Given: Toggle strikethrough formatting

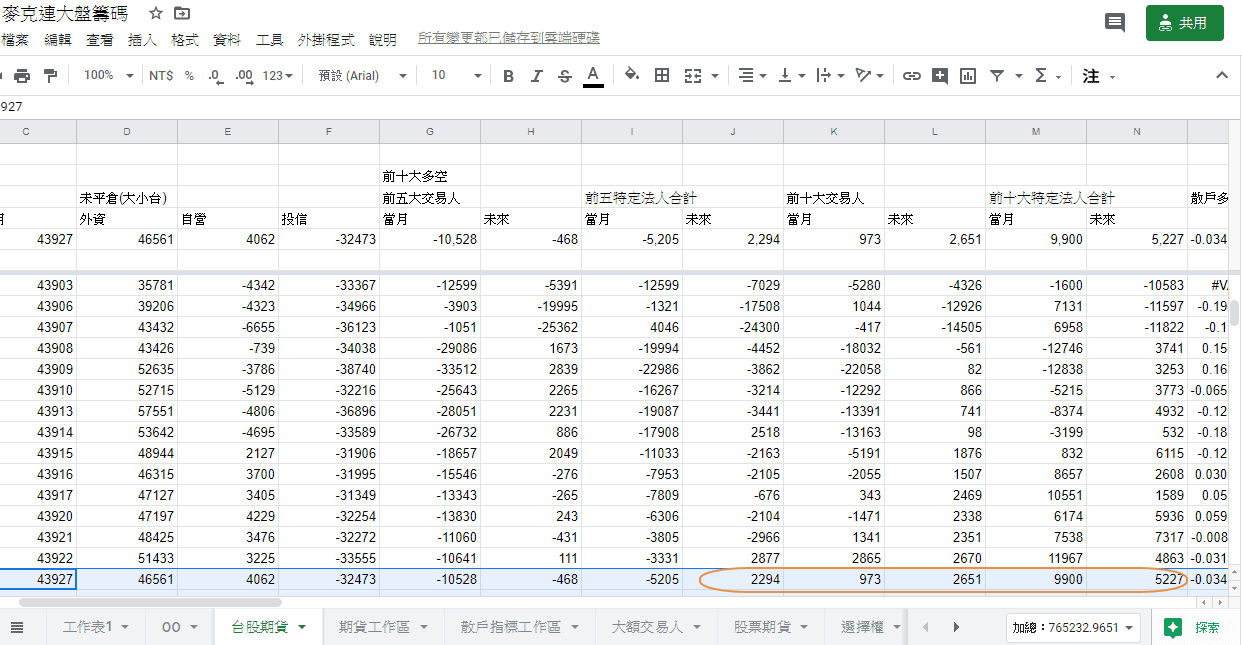Looking at the screenshot, I should click(564, 76).
